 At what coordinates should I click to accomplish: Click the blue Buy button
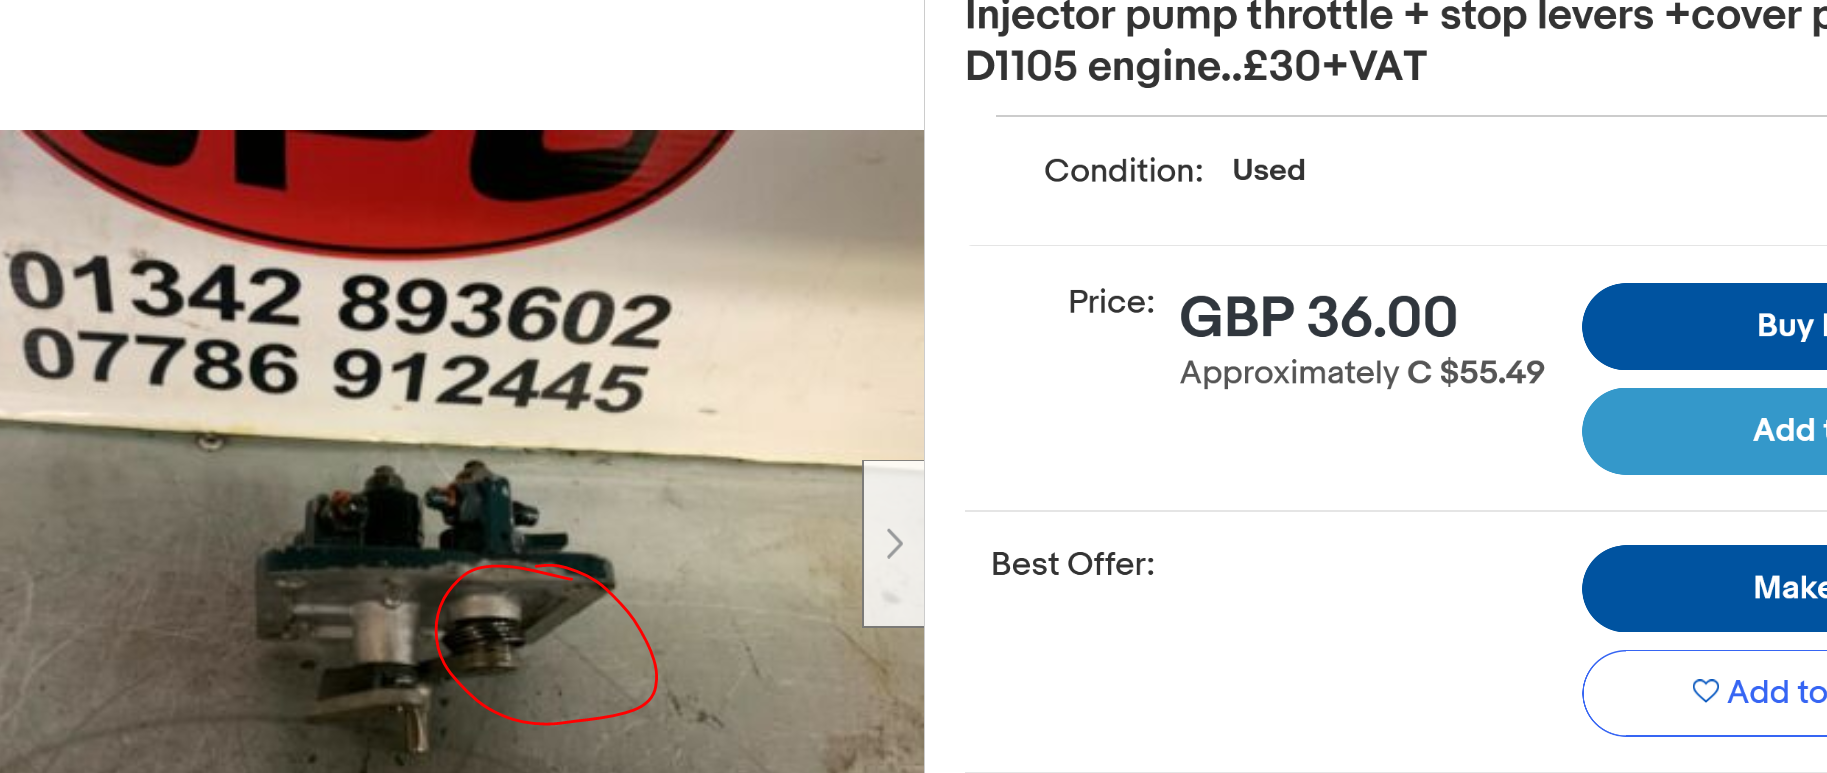[x=1705, y=326]
